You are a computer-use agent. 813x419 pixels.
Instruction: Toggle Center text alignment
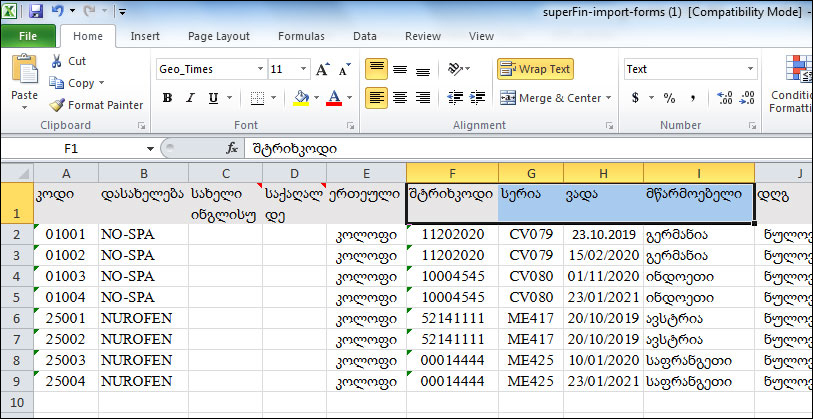(x=400, y=97)
